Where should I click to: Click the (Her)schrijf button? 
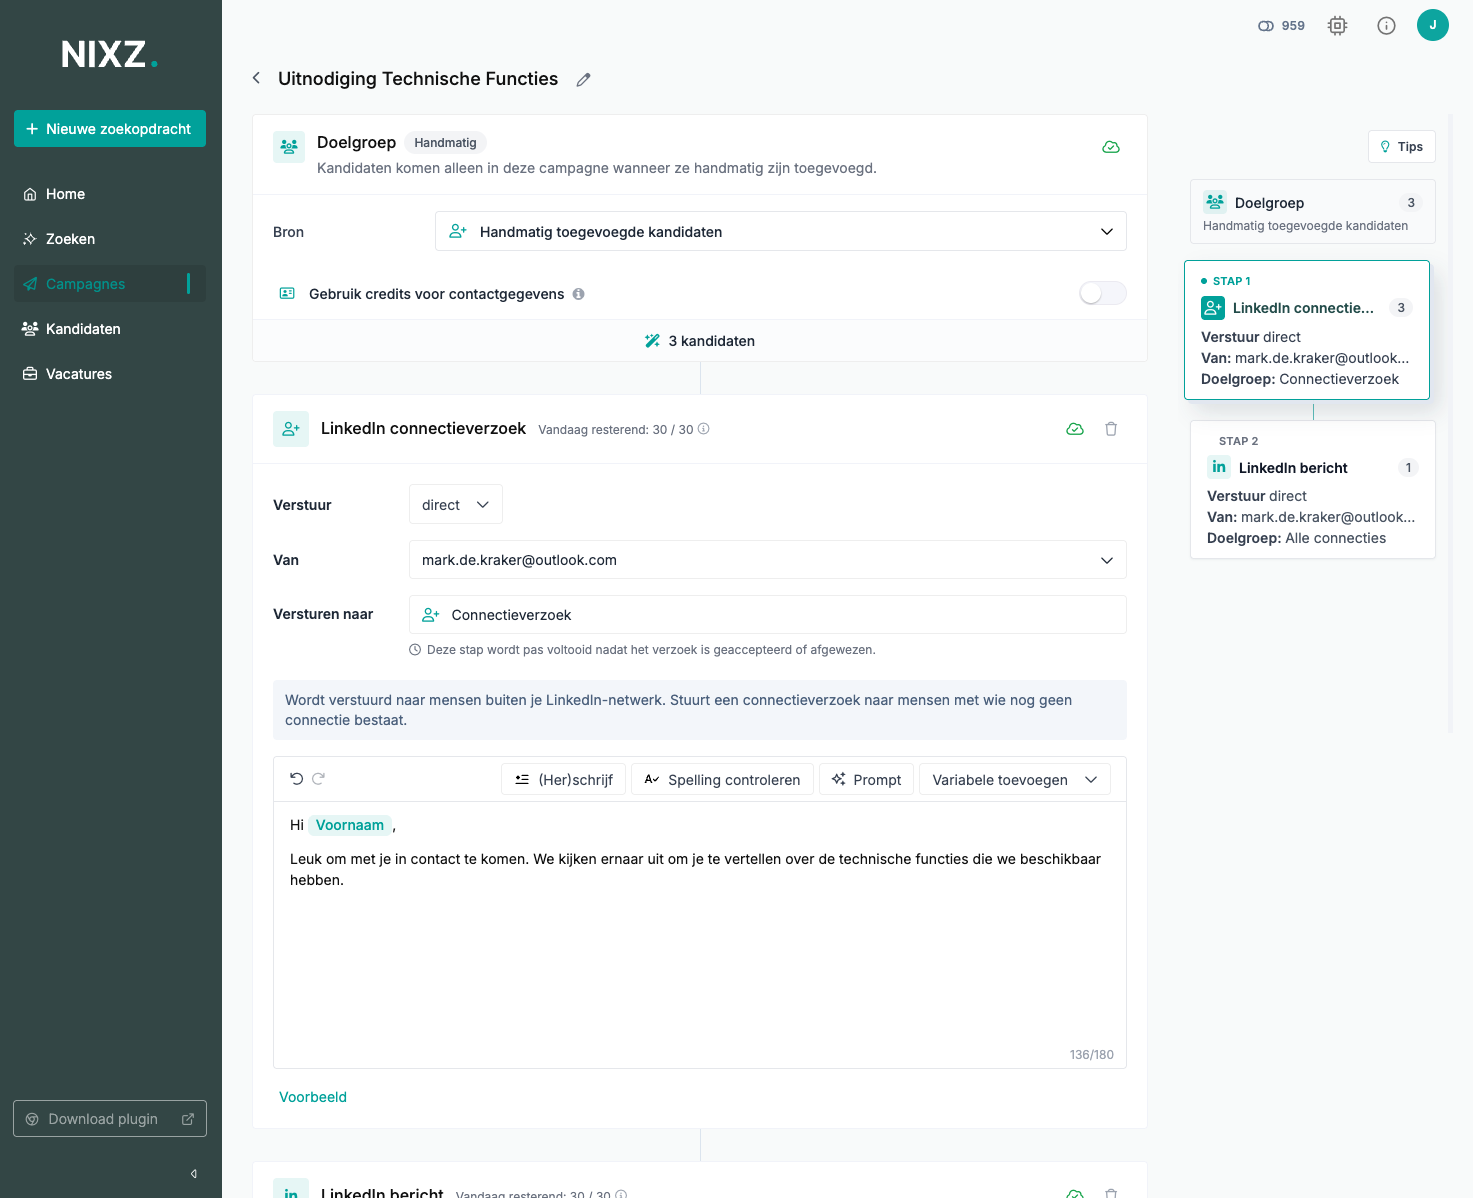click(564, 779)
